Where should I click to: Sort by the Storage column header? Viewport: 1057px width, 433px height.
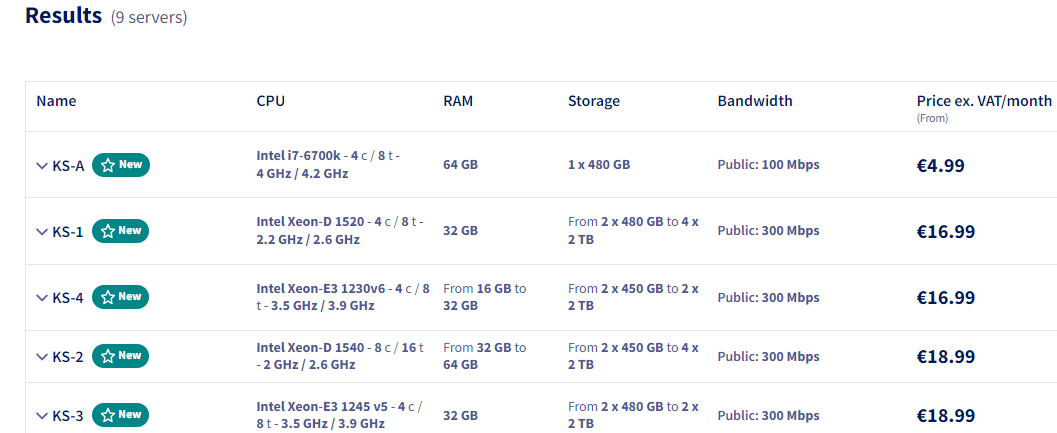click(x=593, y=101)
